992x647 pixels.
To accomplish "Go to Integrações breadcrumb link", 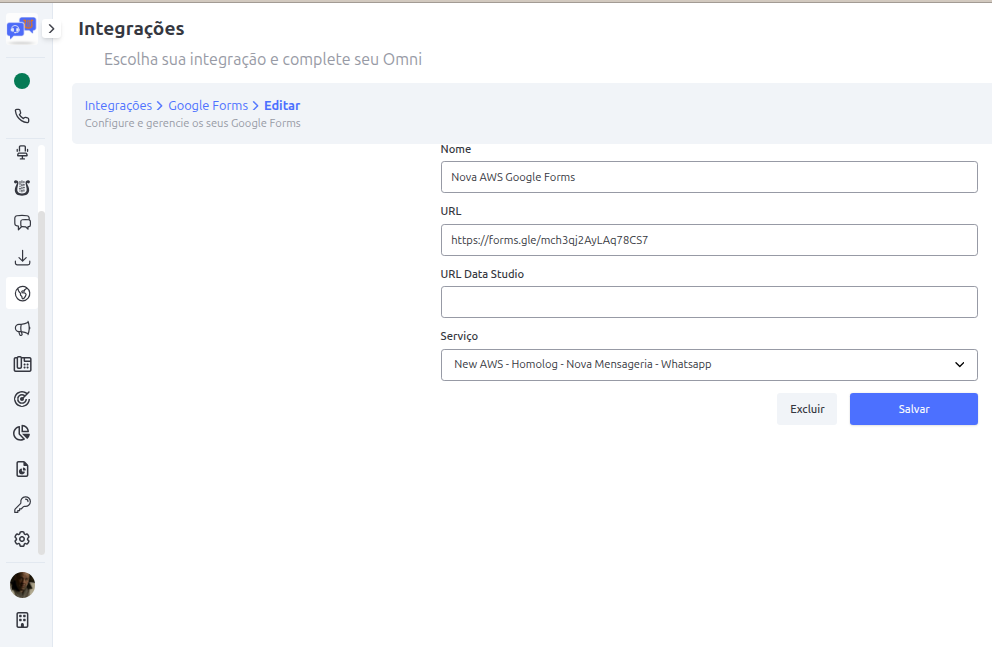I will click(118, 105).
